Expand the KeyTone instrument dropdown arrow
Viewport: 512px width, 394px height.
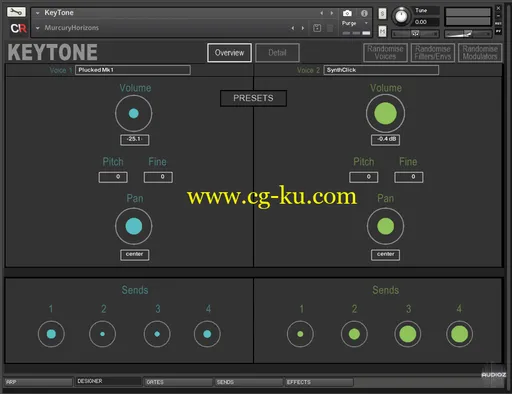coord(38,13)
